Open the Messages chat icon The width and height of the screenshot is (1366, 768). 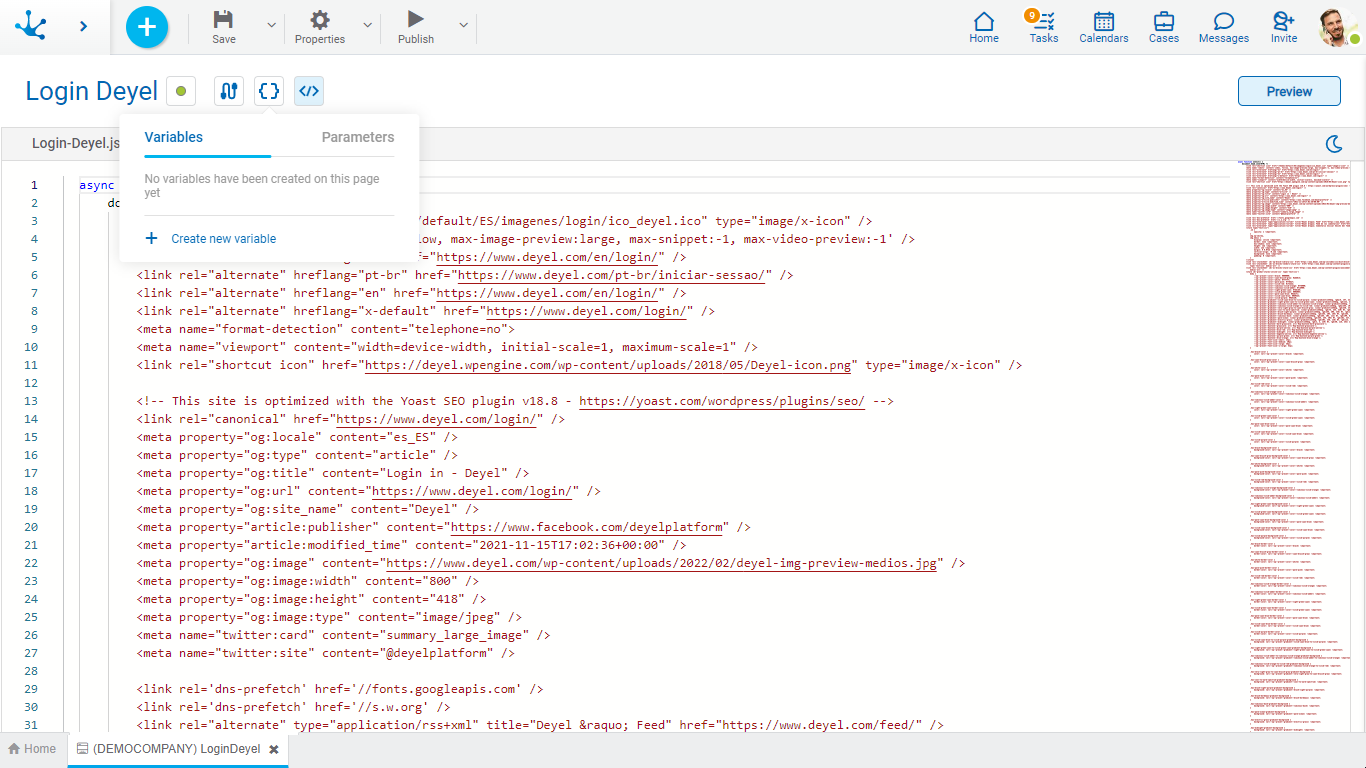tap(1224, 27)
